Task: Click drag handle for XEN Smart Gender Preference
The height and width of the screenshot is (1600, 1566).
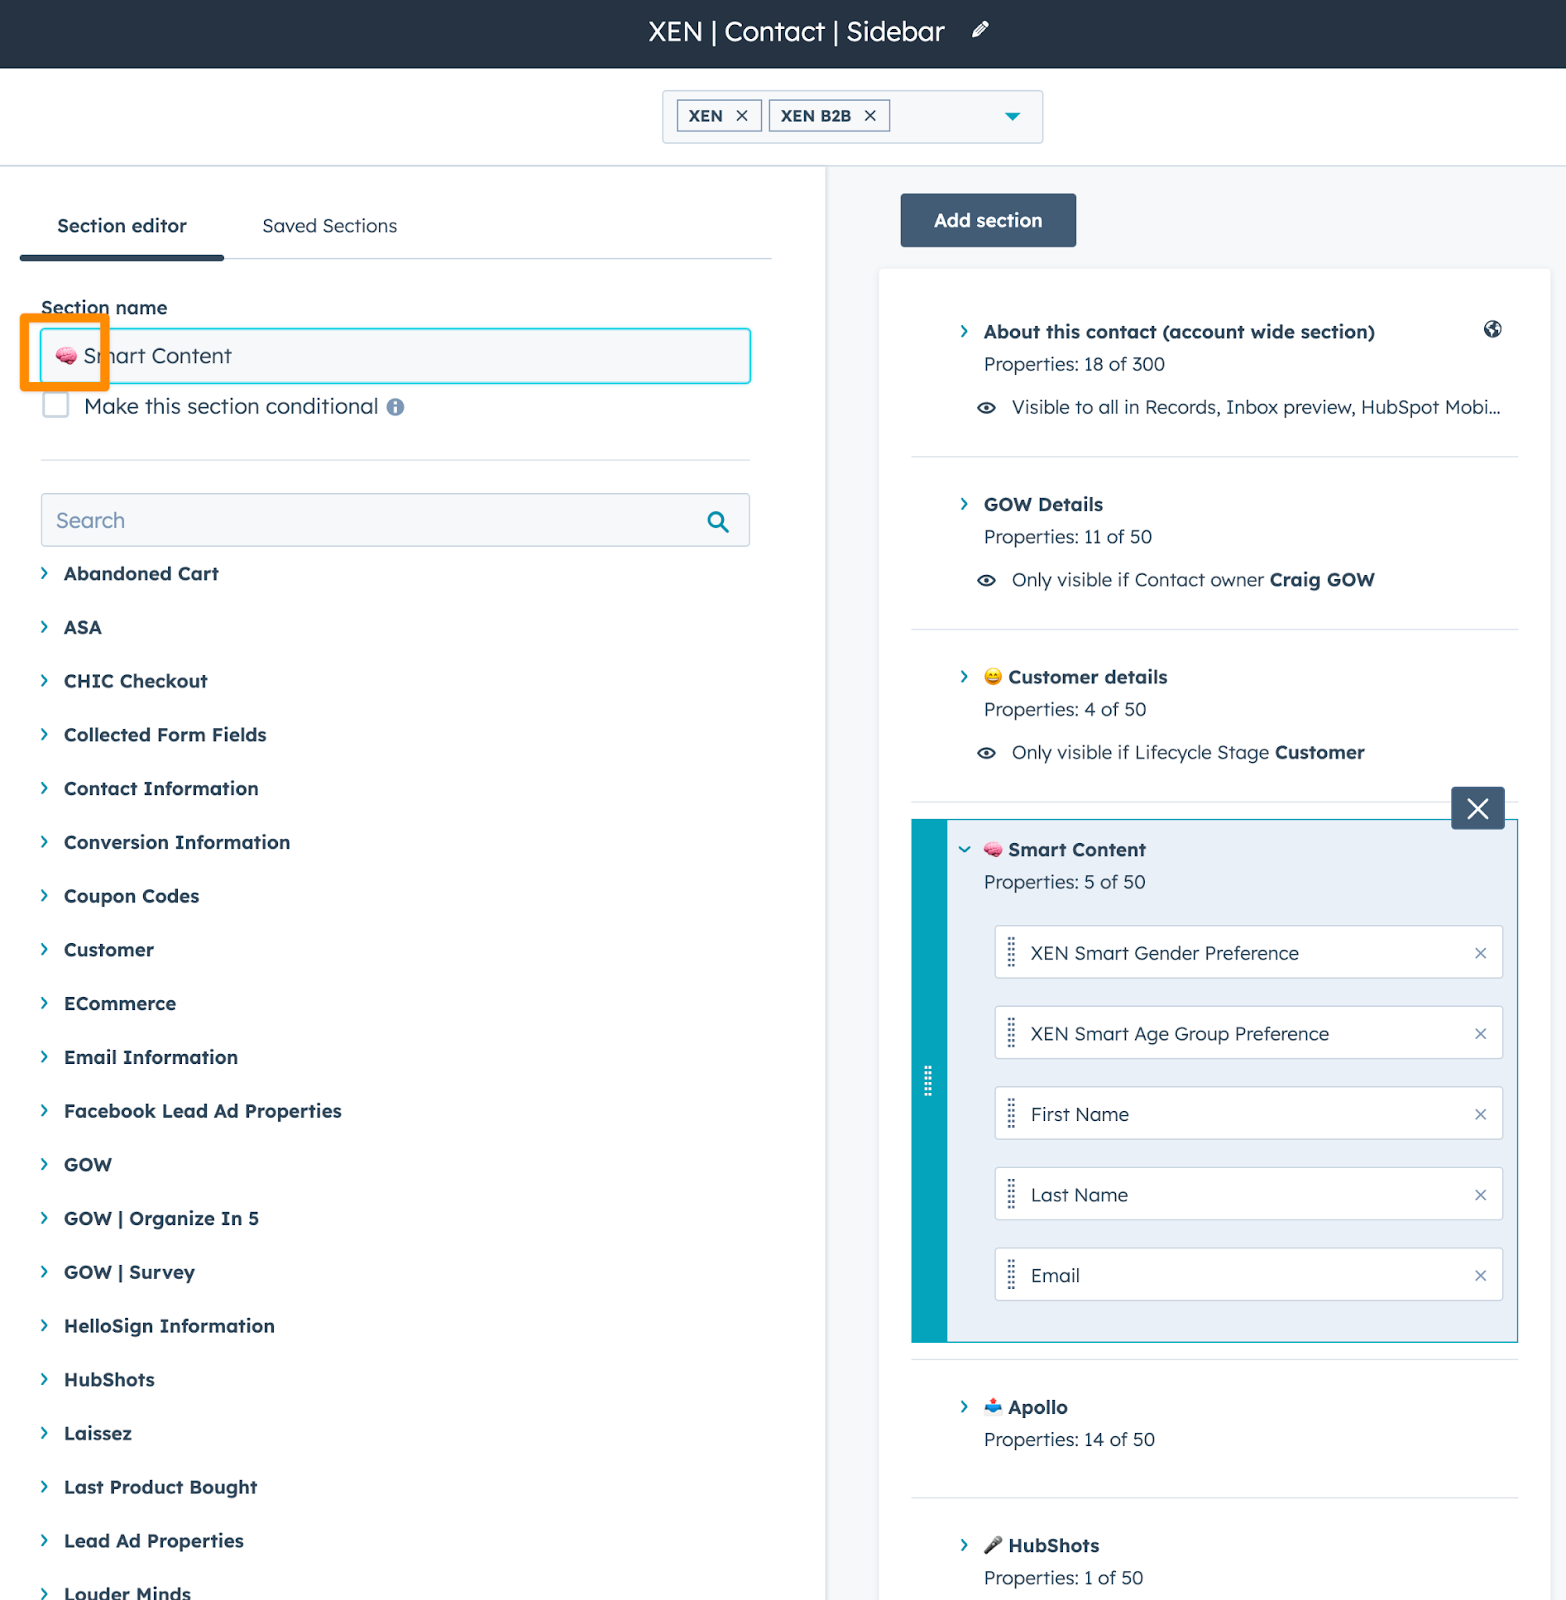Action: (1011, 953)
